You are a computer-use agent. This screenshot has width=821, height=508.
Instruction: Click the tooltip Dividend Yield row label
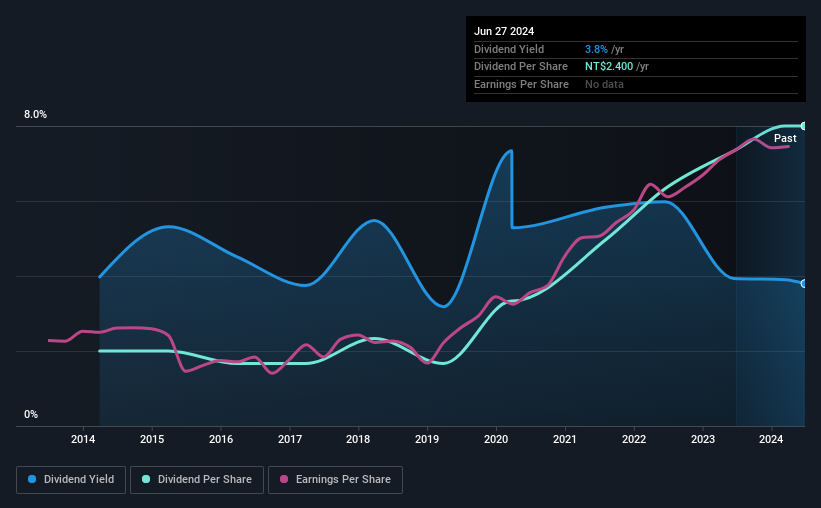click(509, 49)
